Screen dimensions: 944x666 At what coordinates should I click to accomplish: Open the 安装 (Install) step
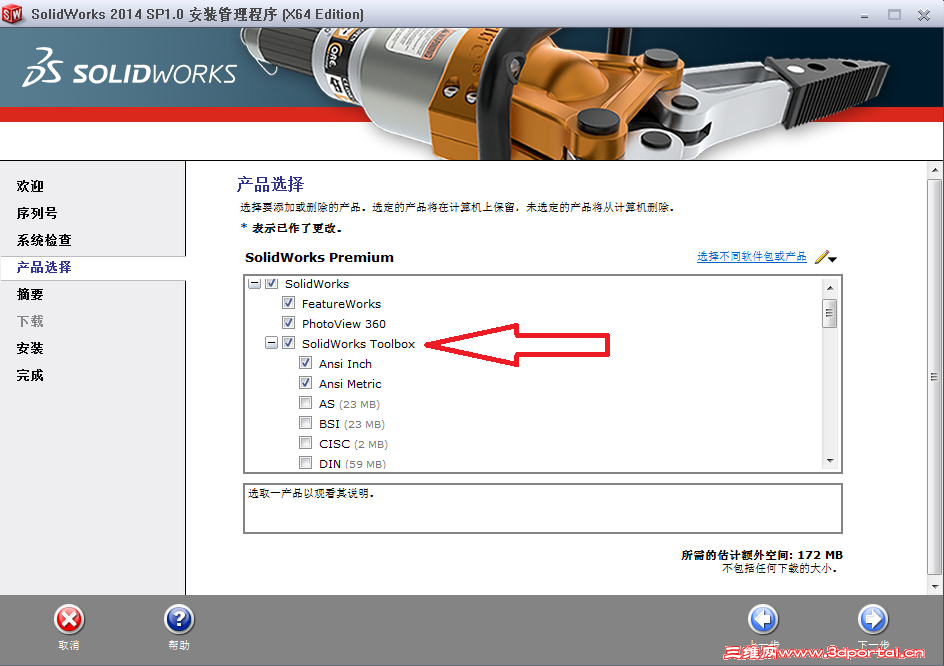pyautogui.click(x=30, y=349)
